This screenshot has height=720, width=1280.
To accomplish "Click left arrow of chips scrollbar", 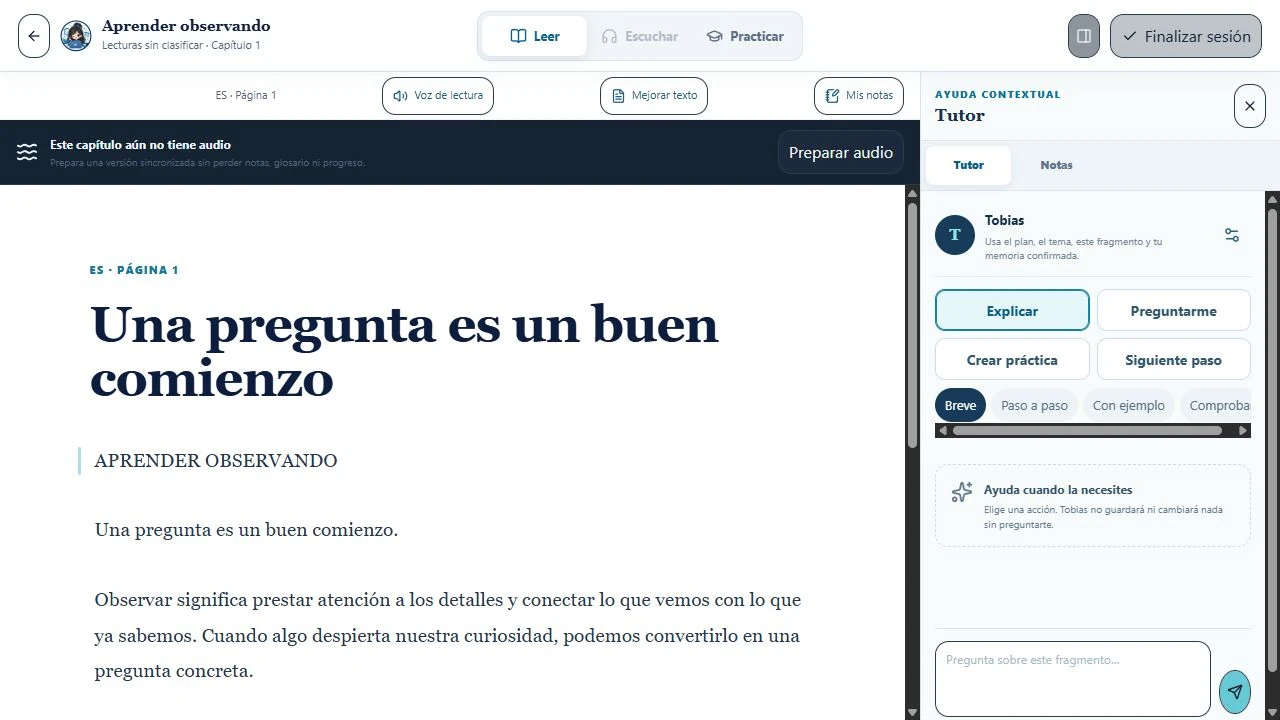I will pos(942,431).
